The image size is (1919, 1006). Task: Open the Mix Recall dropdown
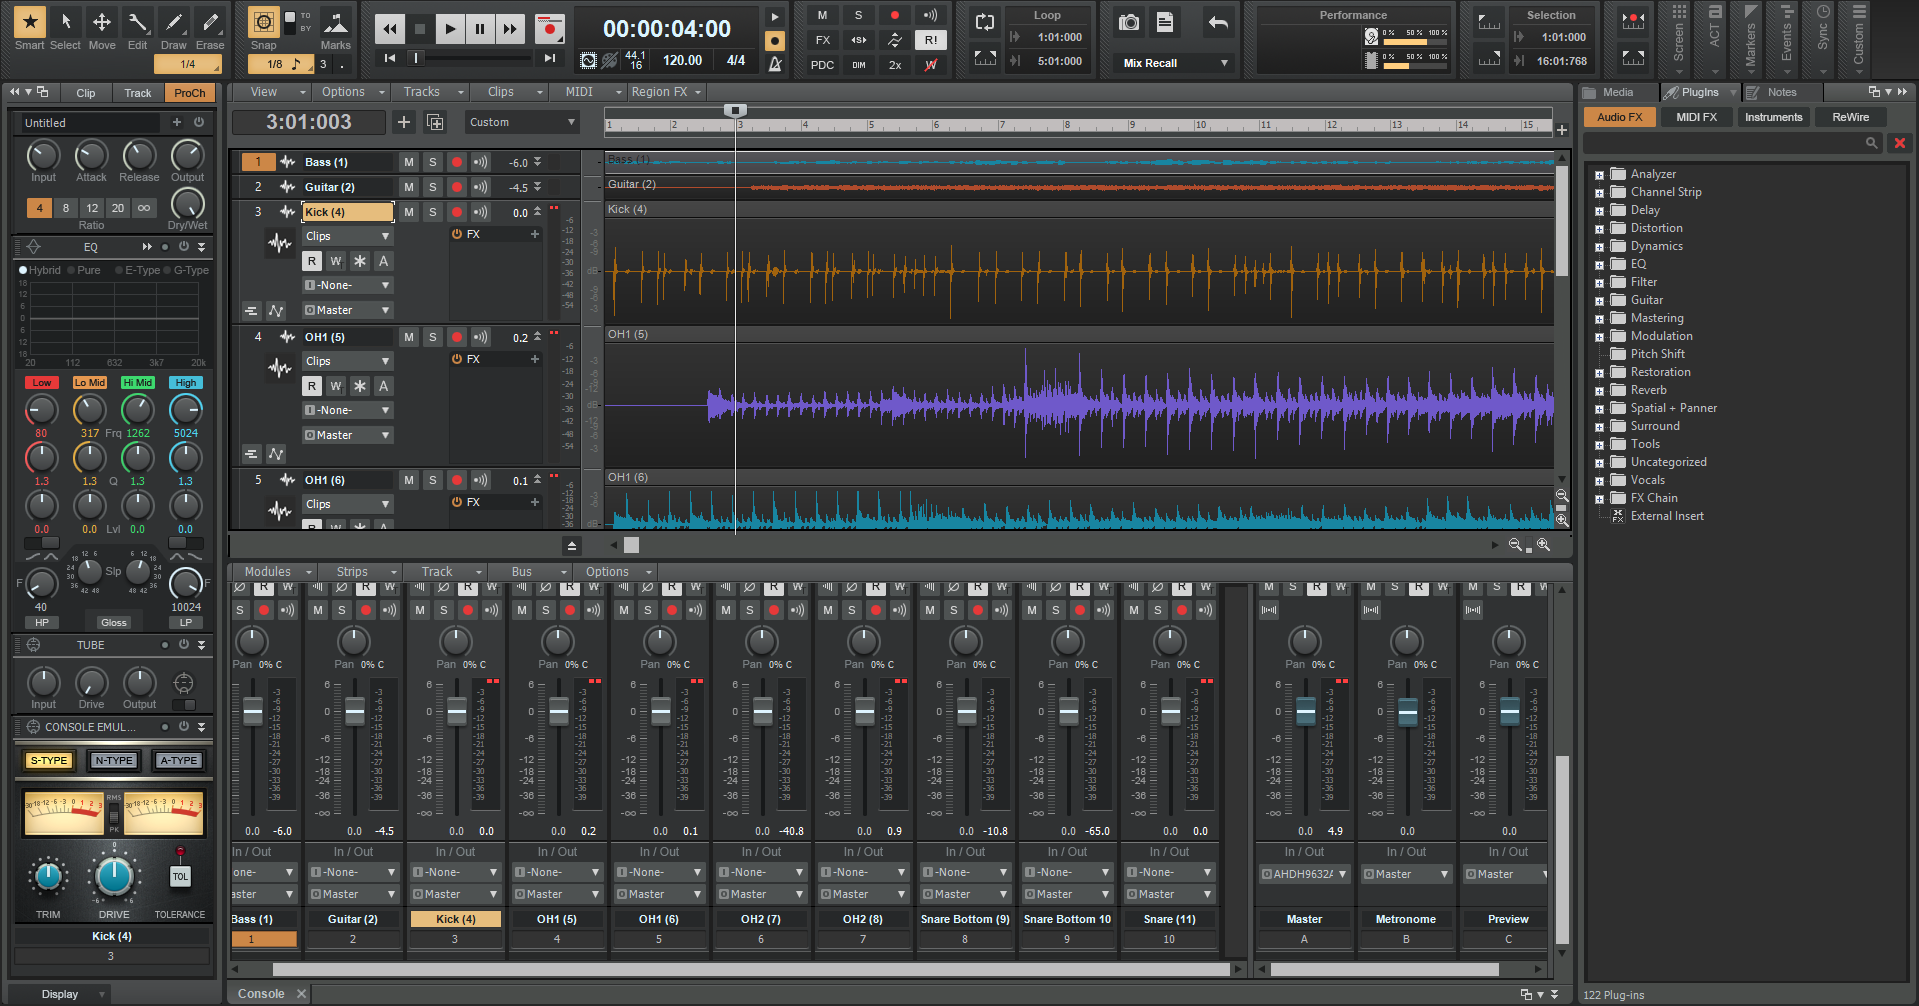point(1171,62)
